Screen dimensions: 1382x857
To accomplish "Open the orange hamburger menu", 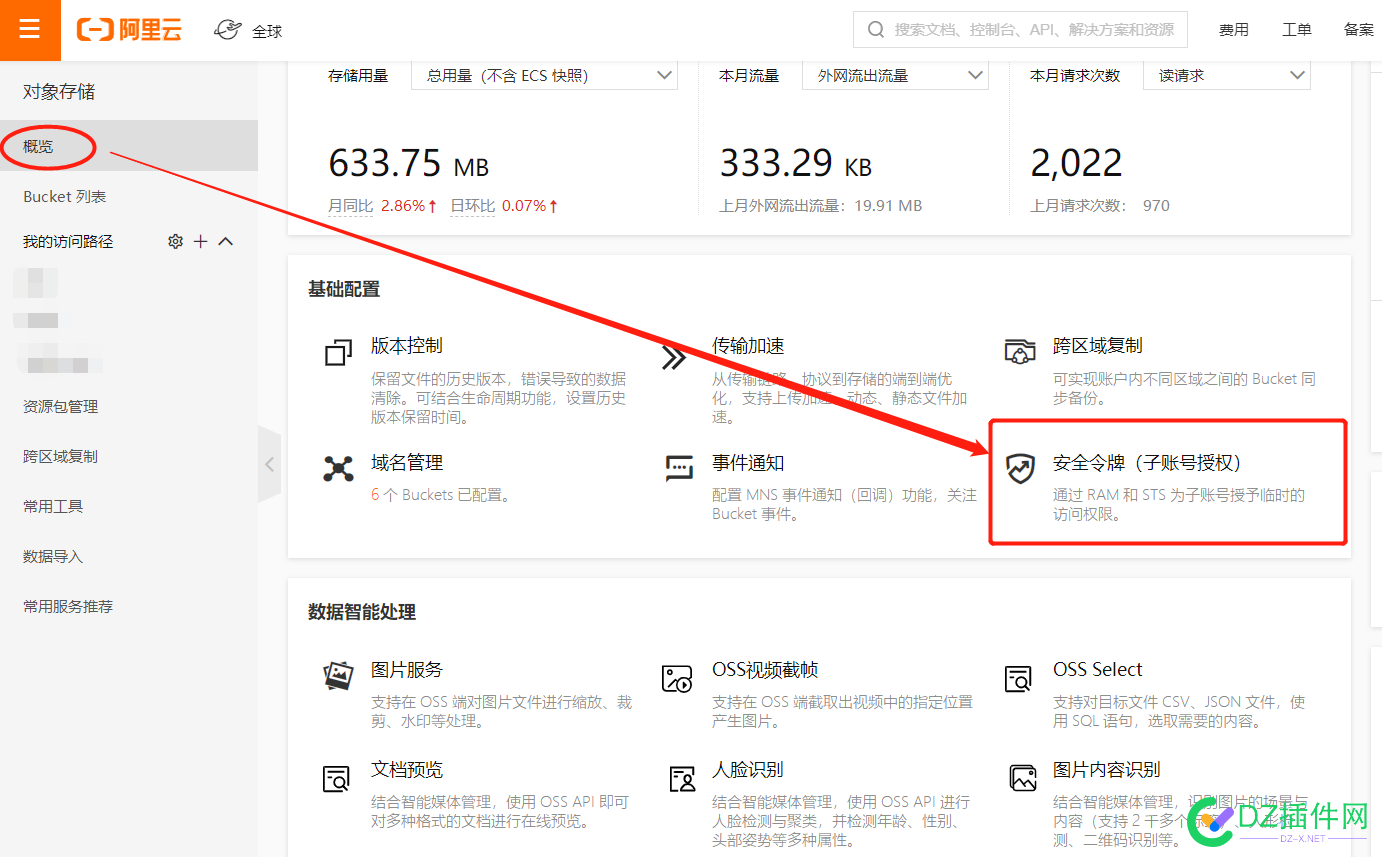I will (x=30, y=30).
